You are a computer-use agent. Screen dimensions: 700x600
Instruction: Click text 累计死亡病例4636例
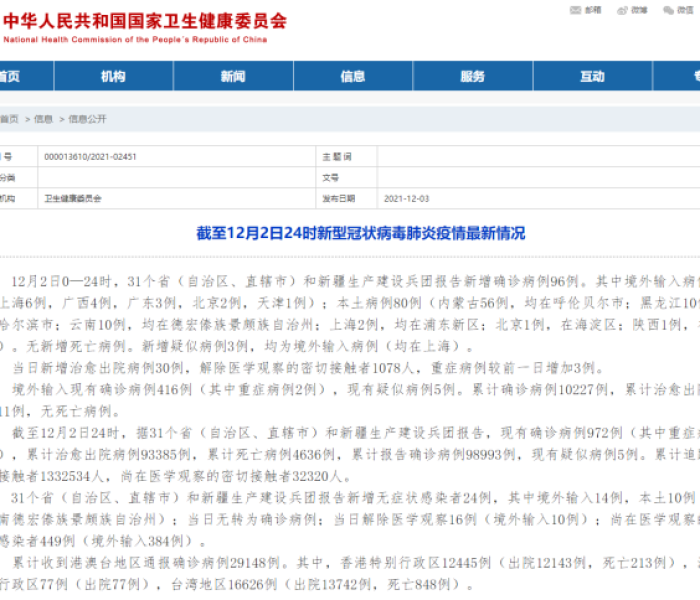point(271,454)
